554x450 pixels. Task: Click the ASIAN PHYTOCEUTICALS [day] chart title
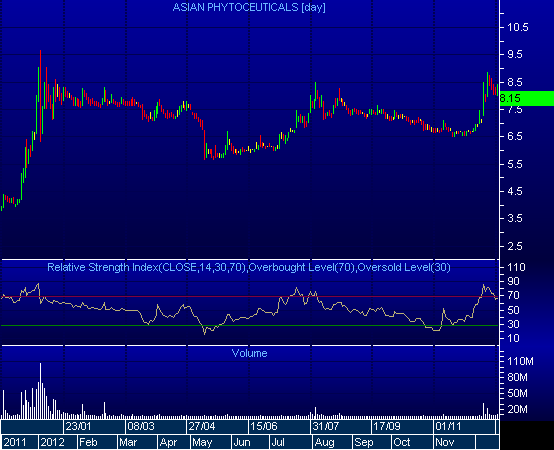point(249,7)
